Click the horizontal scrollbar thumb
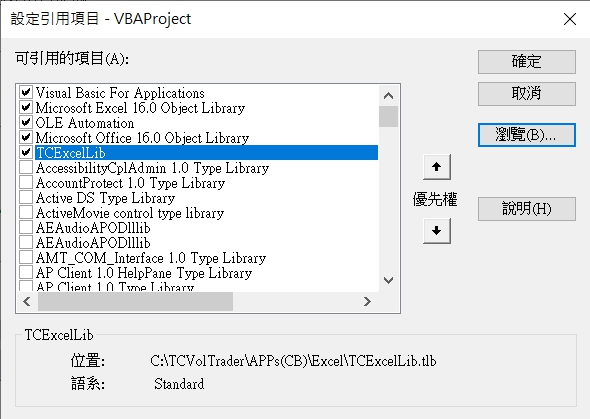Screen dimensions: 590x419 pyautogui.click(x=135, y=301)
